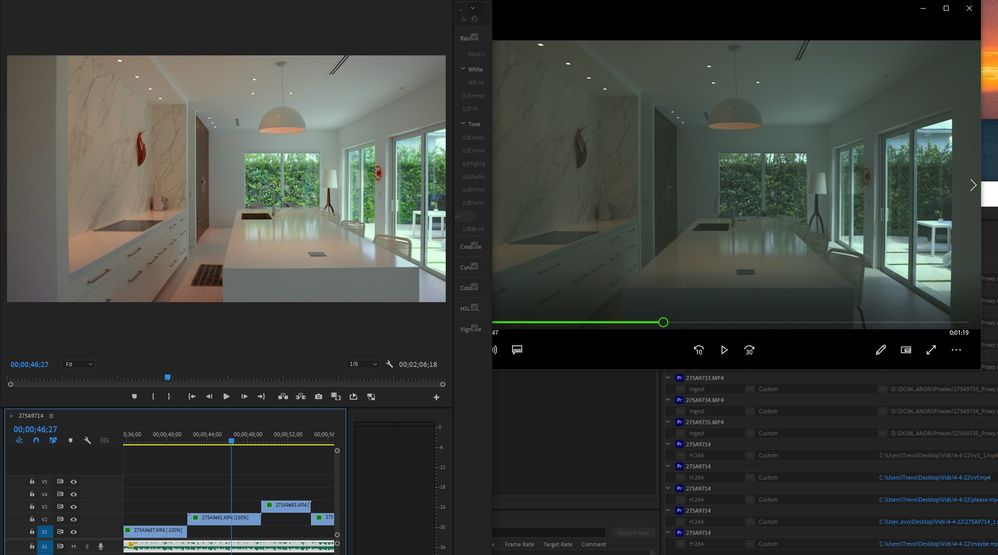Toggle mini view in media player
Screen dimensions: 998x555
pyautogui.click(x=906, y=350)
